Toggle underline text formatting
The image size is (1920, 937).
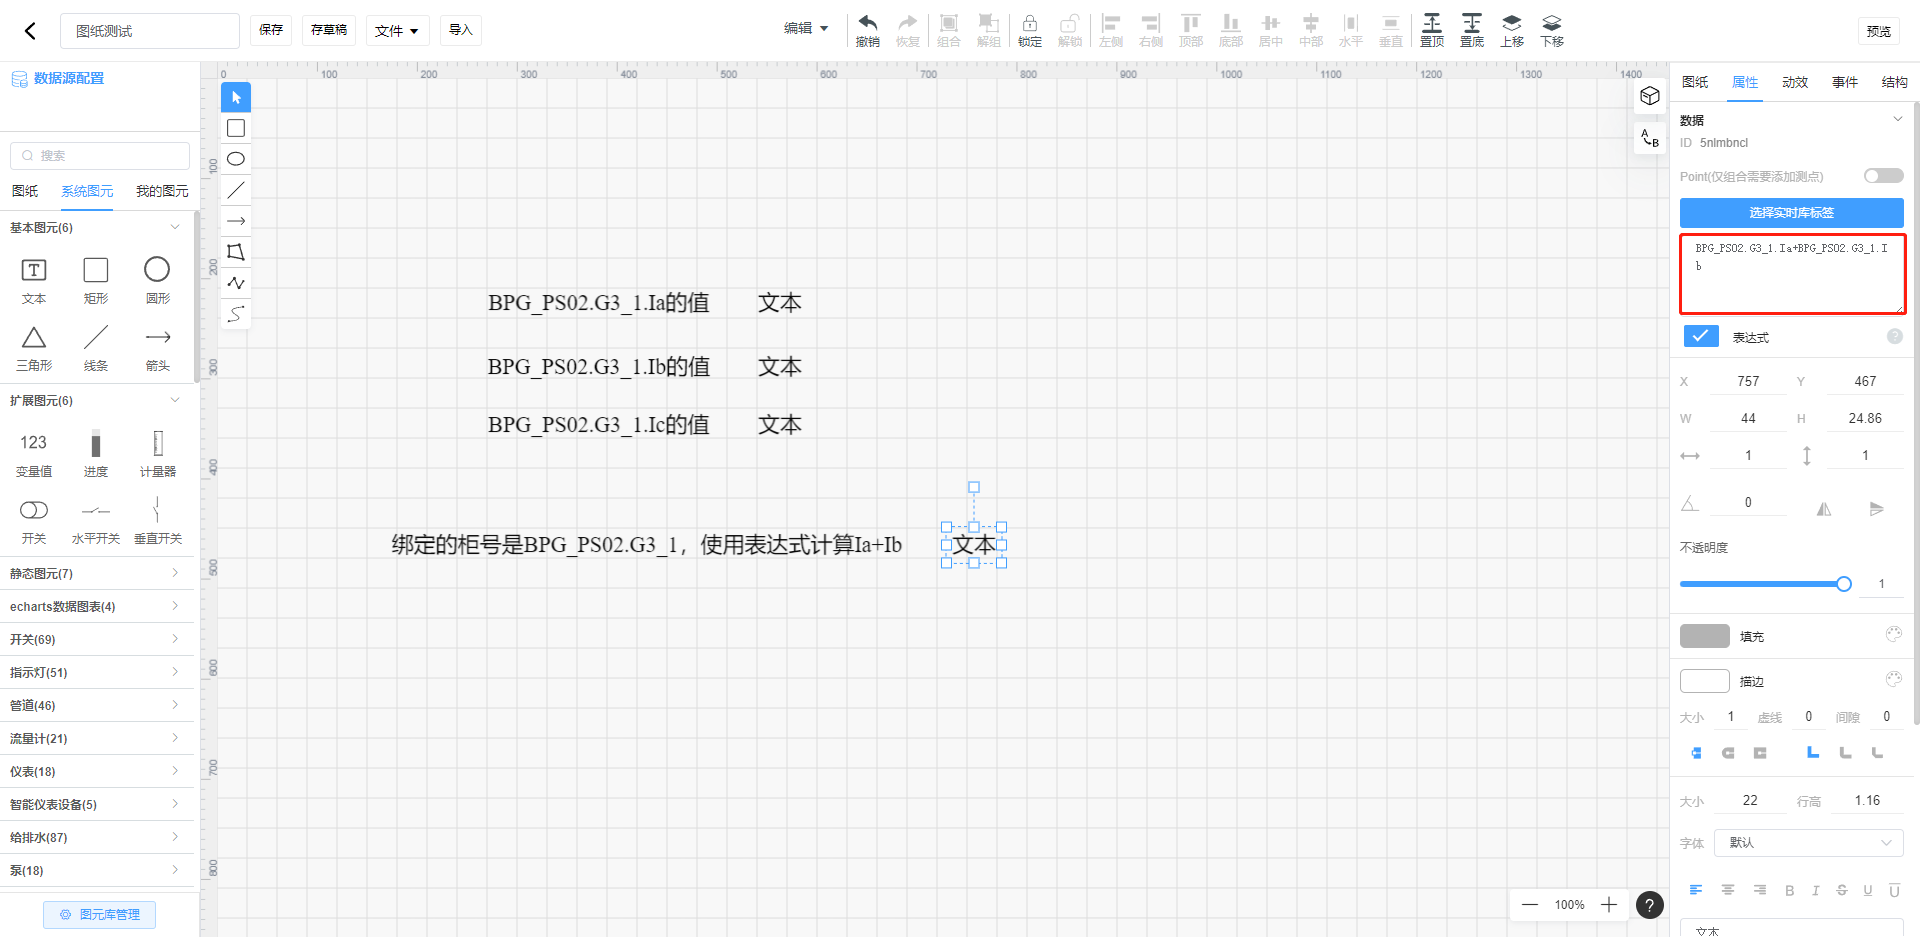tap(1867, 890)
